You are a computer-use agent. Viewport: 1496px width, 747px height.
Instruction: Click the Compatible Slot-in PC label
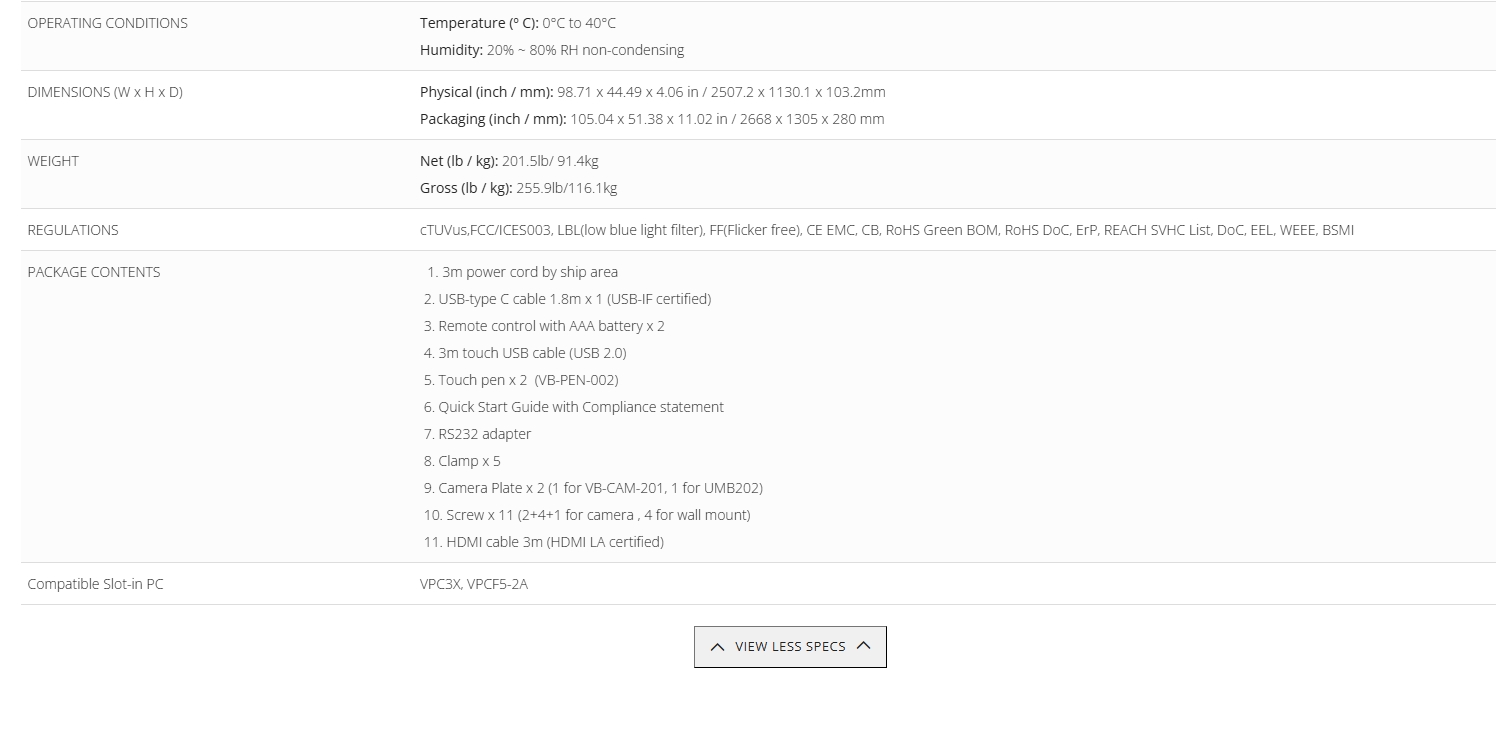pyautogui.click(x=95, y=584)
